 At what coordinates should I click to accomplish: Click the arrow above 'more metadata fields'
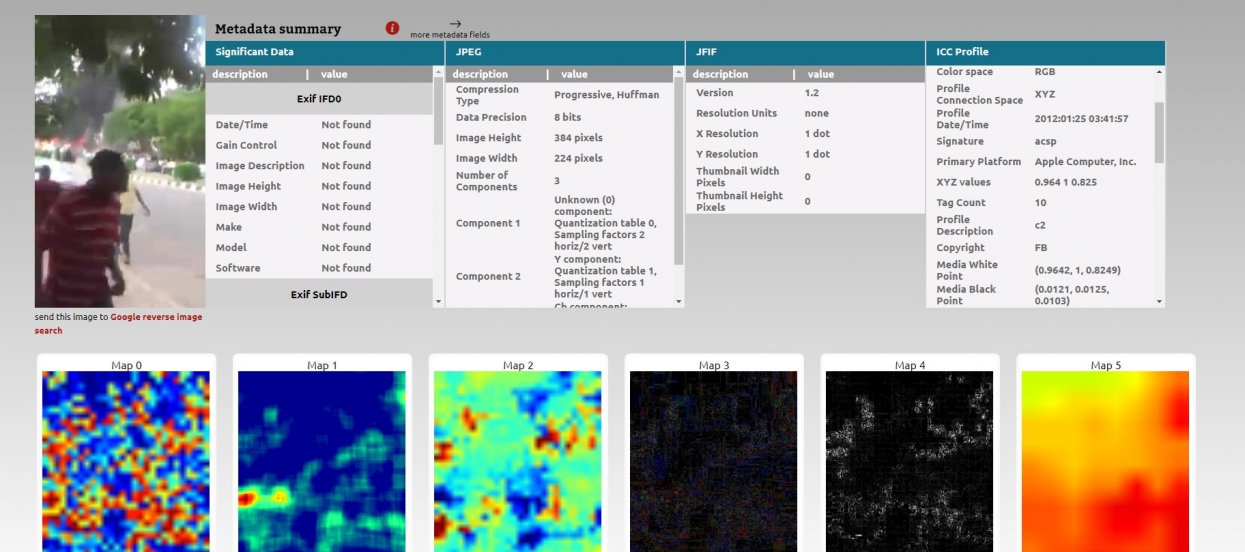(455, 23)
